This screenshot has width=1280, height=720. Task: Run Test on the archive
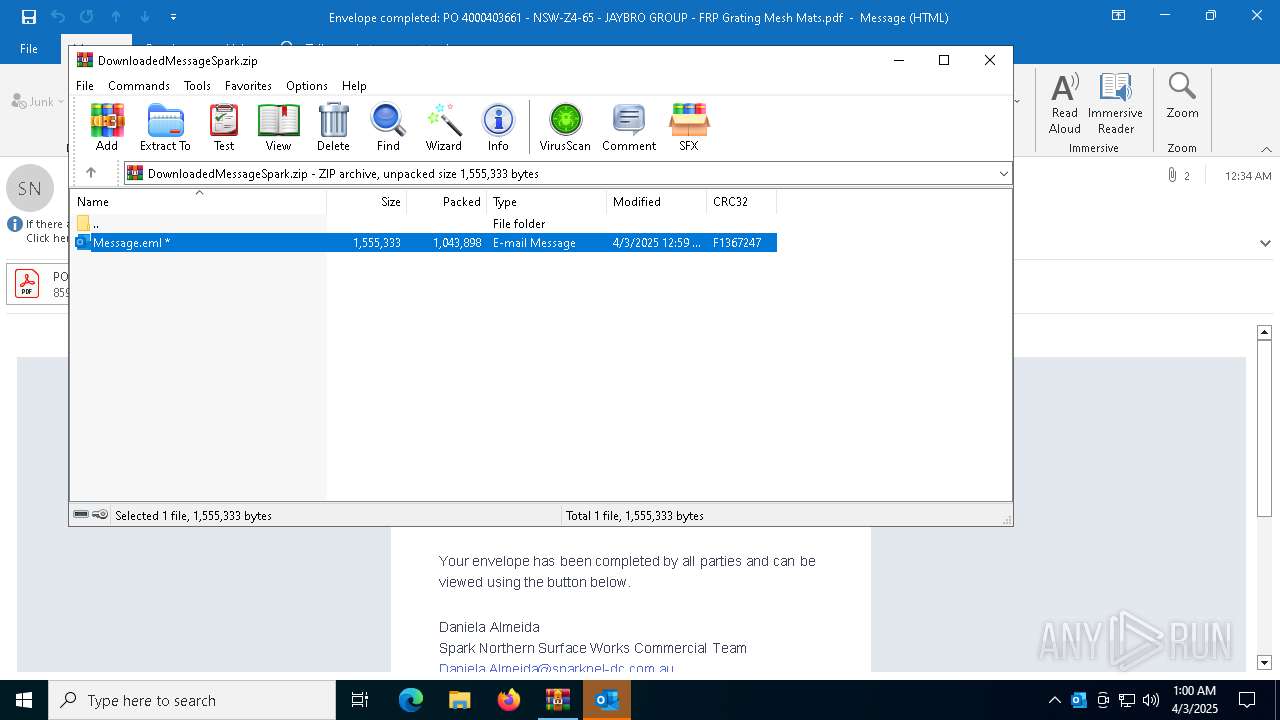tap(224, 127)
